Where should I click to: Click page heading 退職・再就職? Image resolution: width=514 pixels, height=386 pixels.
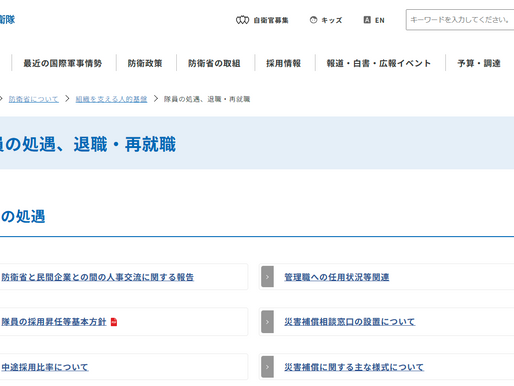(125, 144)
